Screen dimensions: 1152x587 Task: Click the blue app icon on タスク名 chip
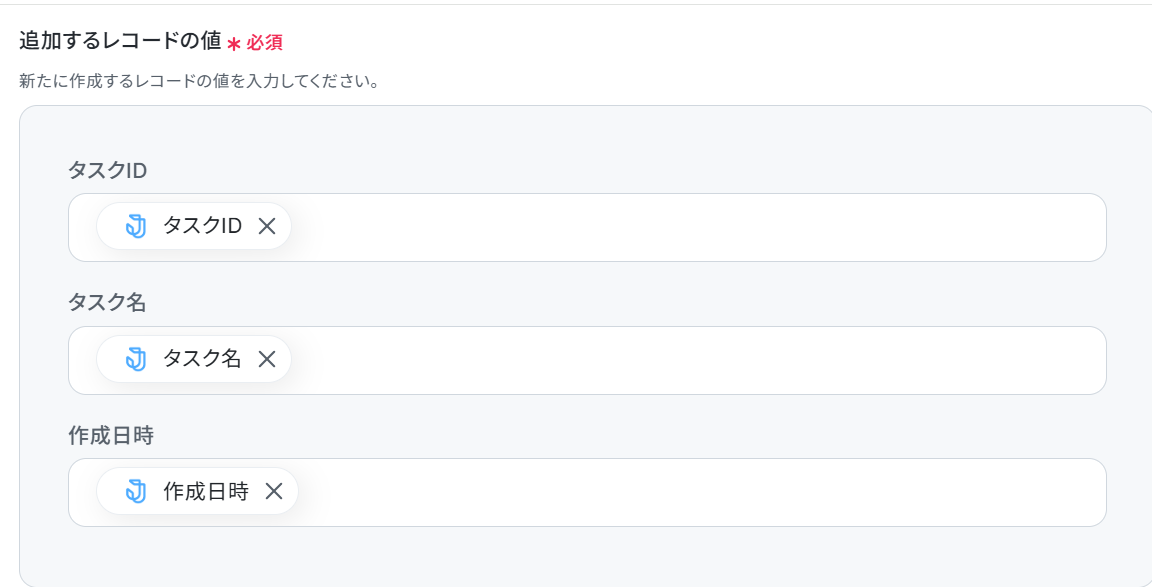136,359
